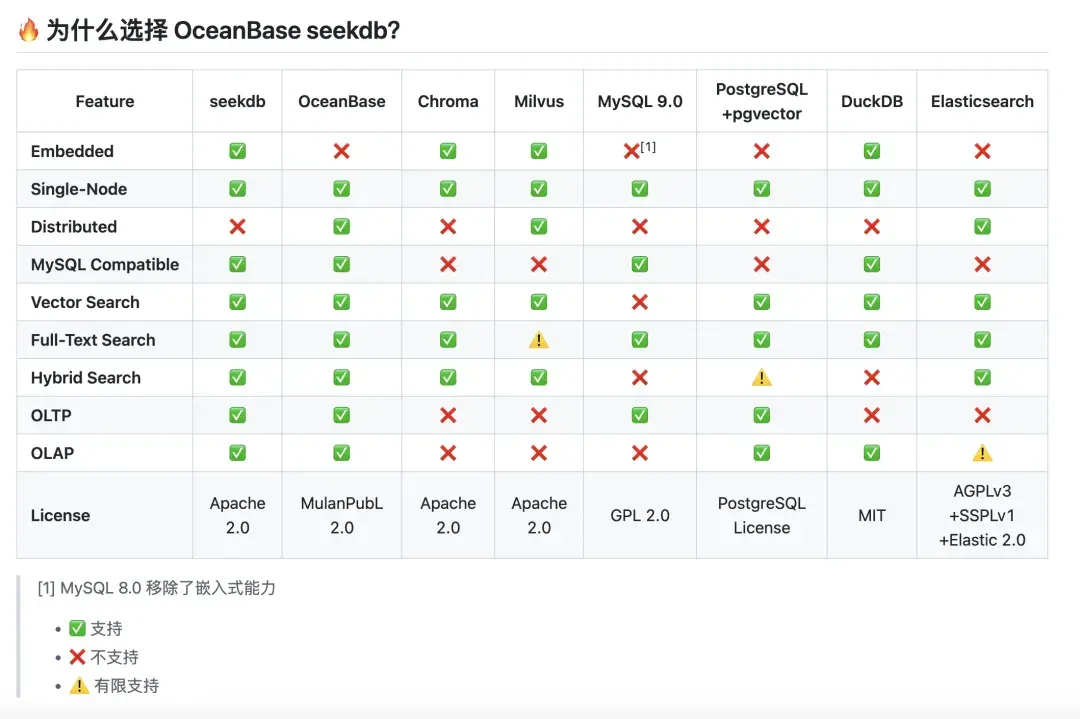Click the red cross for MySQL 9.0 Vector Search
The height and width of the screenshot is (719, 1080).
640,302
